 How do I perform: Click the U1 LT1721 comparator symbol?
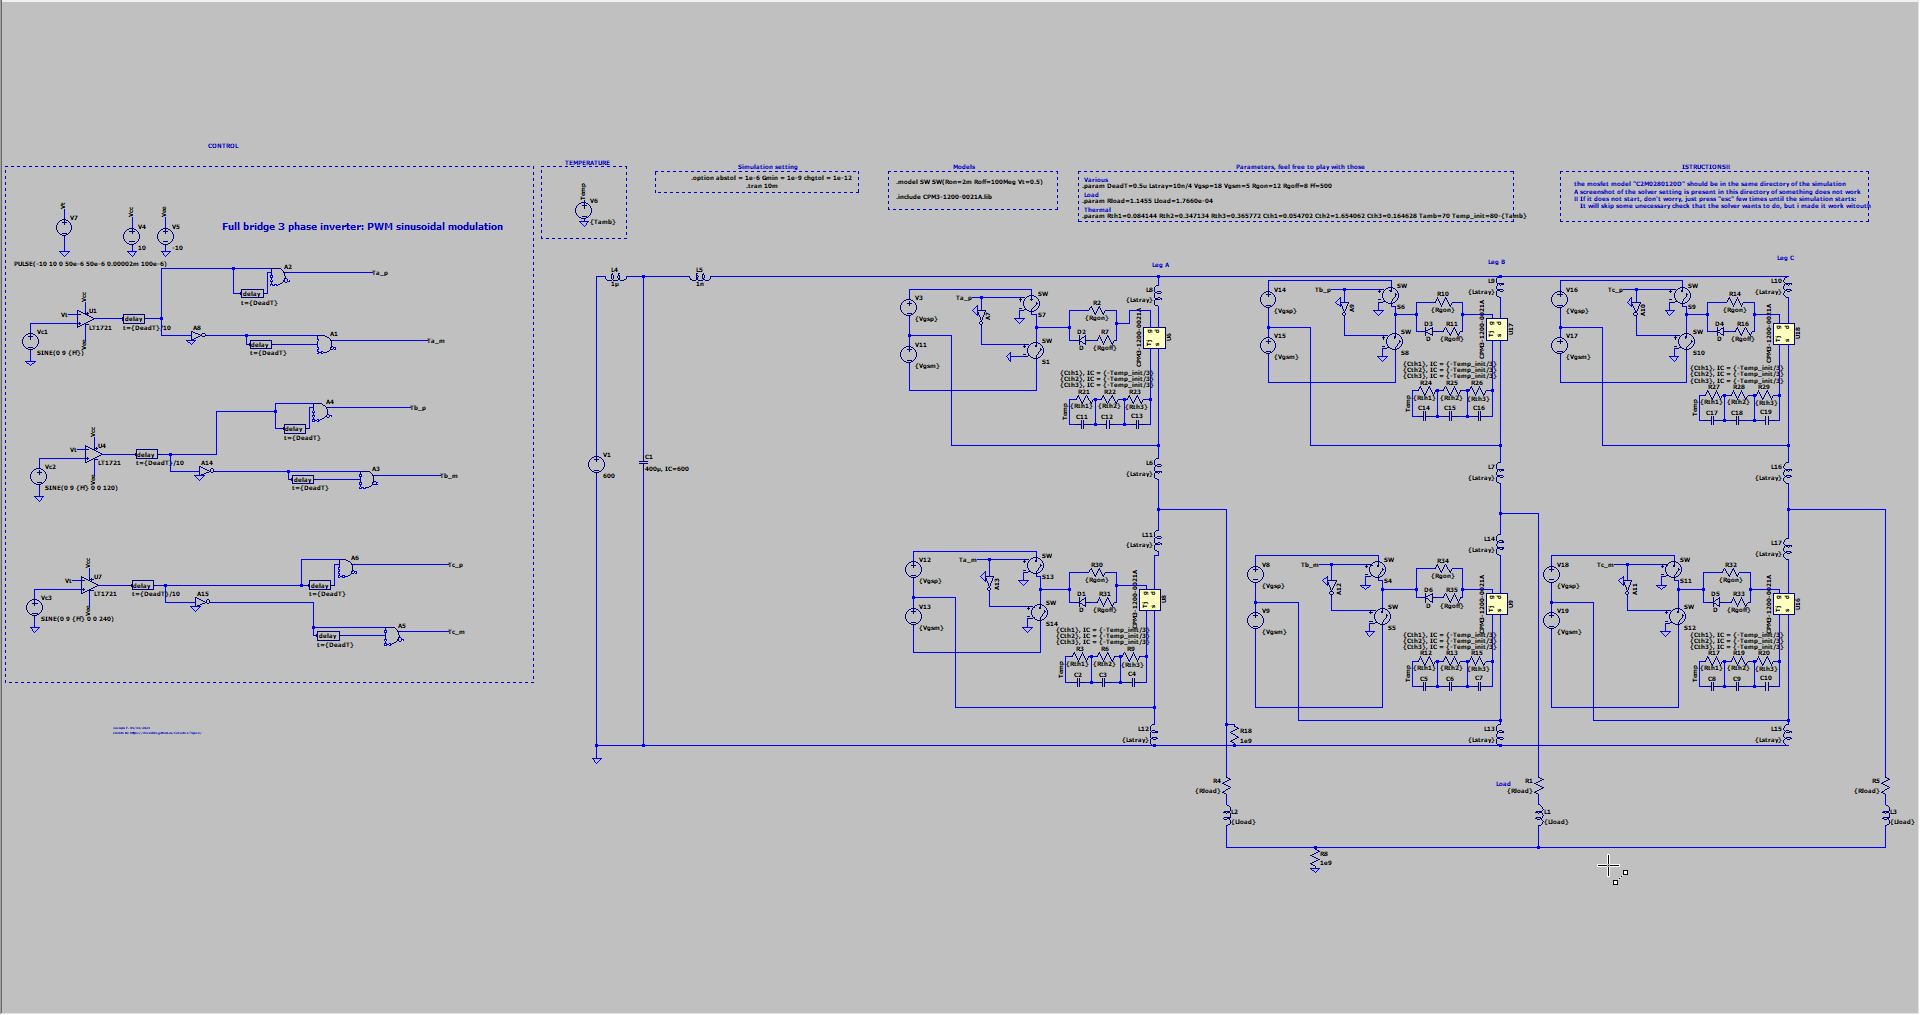click(87, 318)
